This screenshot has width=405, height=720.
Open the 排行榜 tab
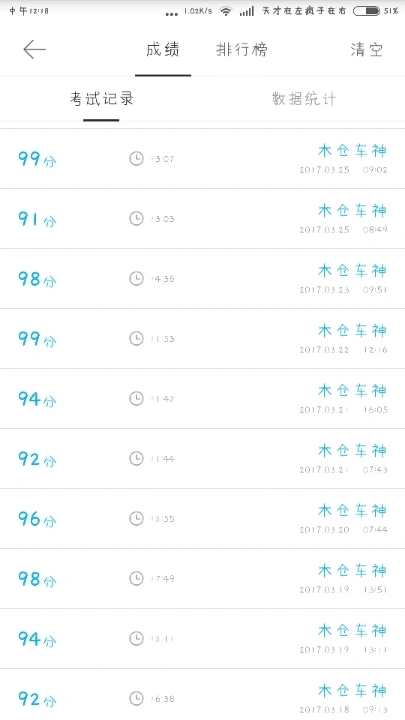click(x=242, y=49)
